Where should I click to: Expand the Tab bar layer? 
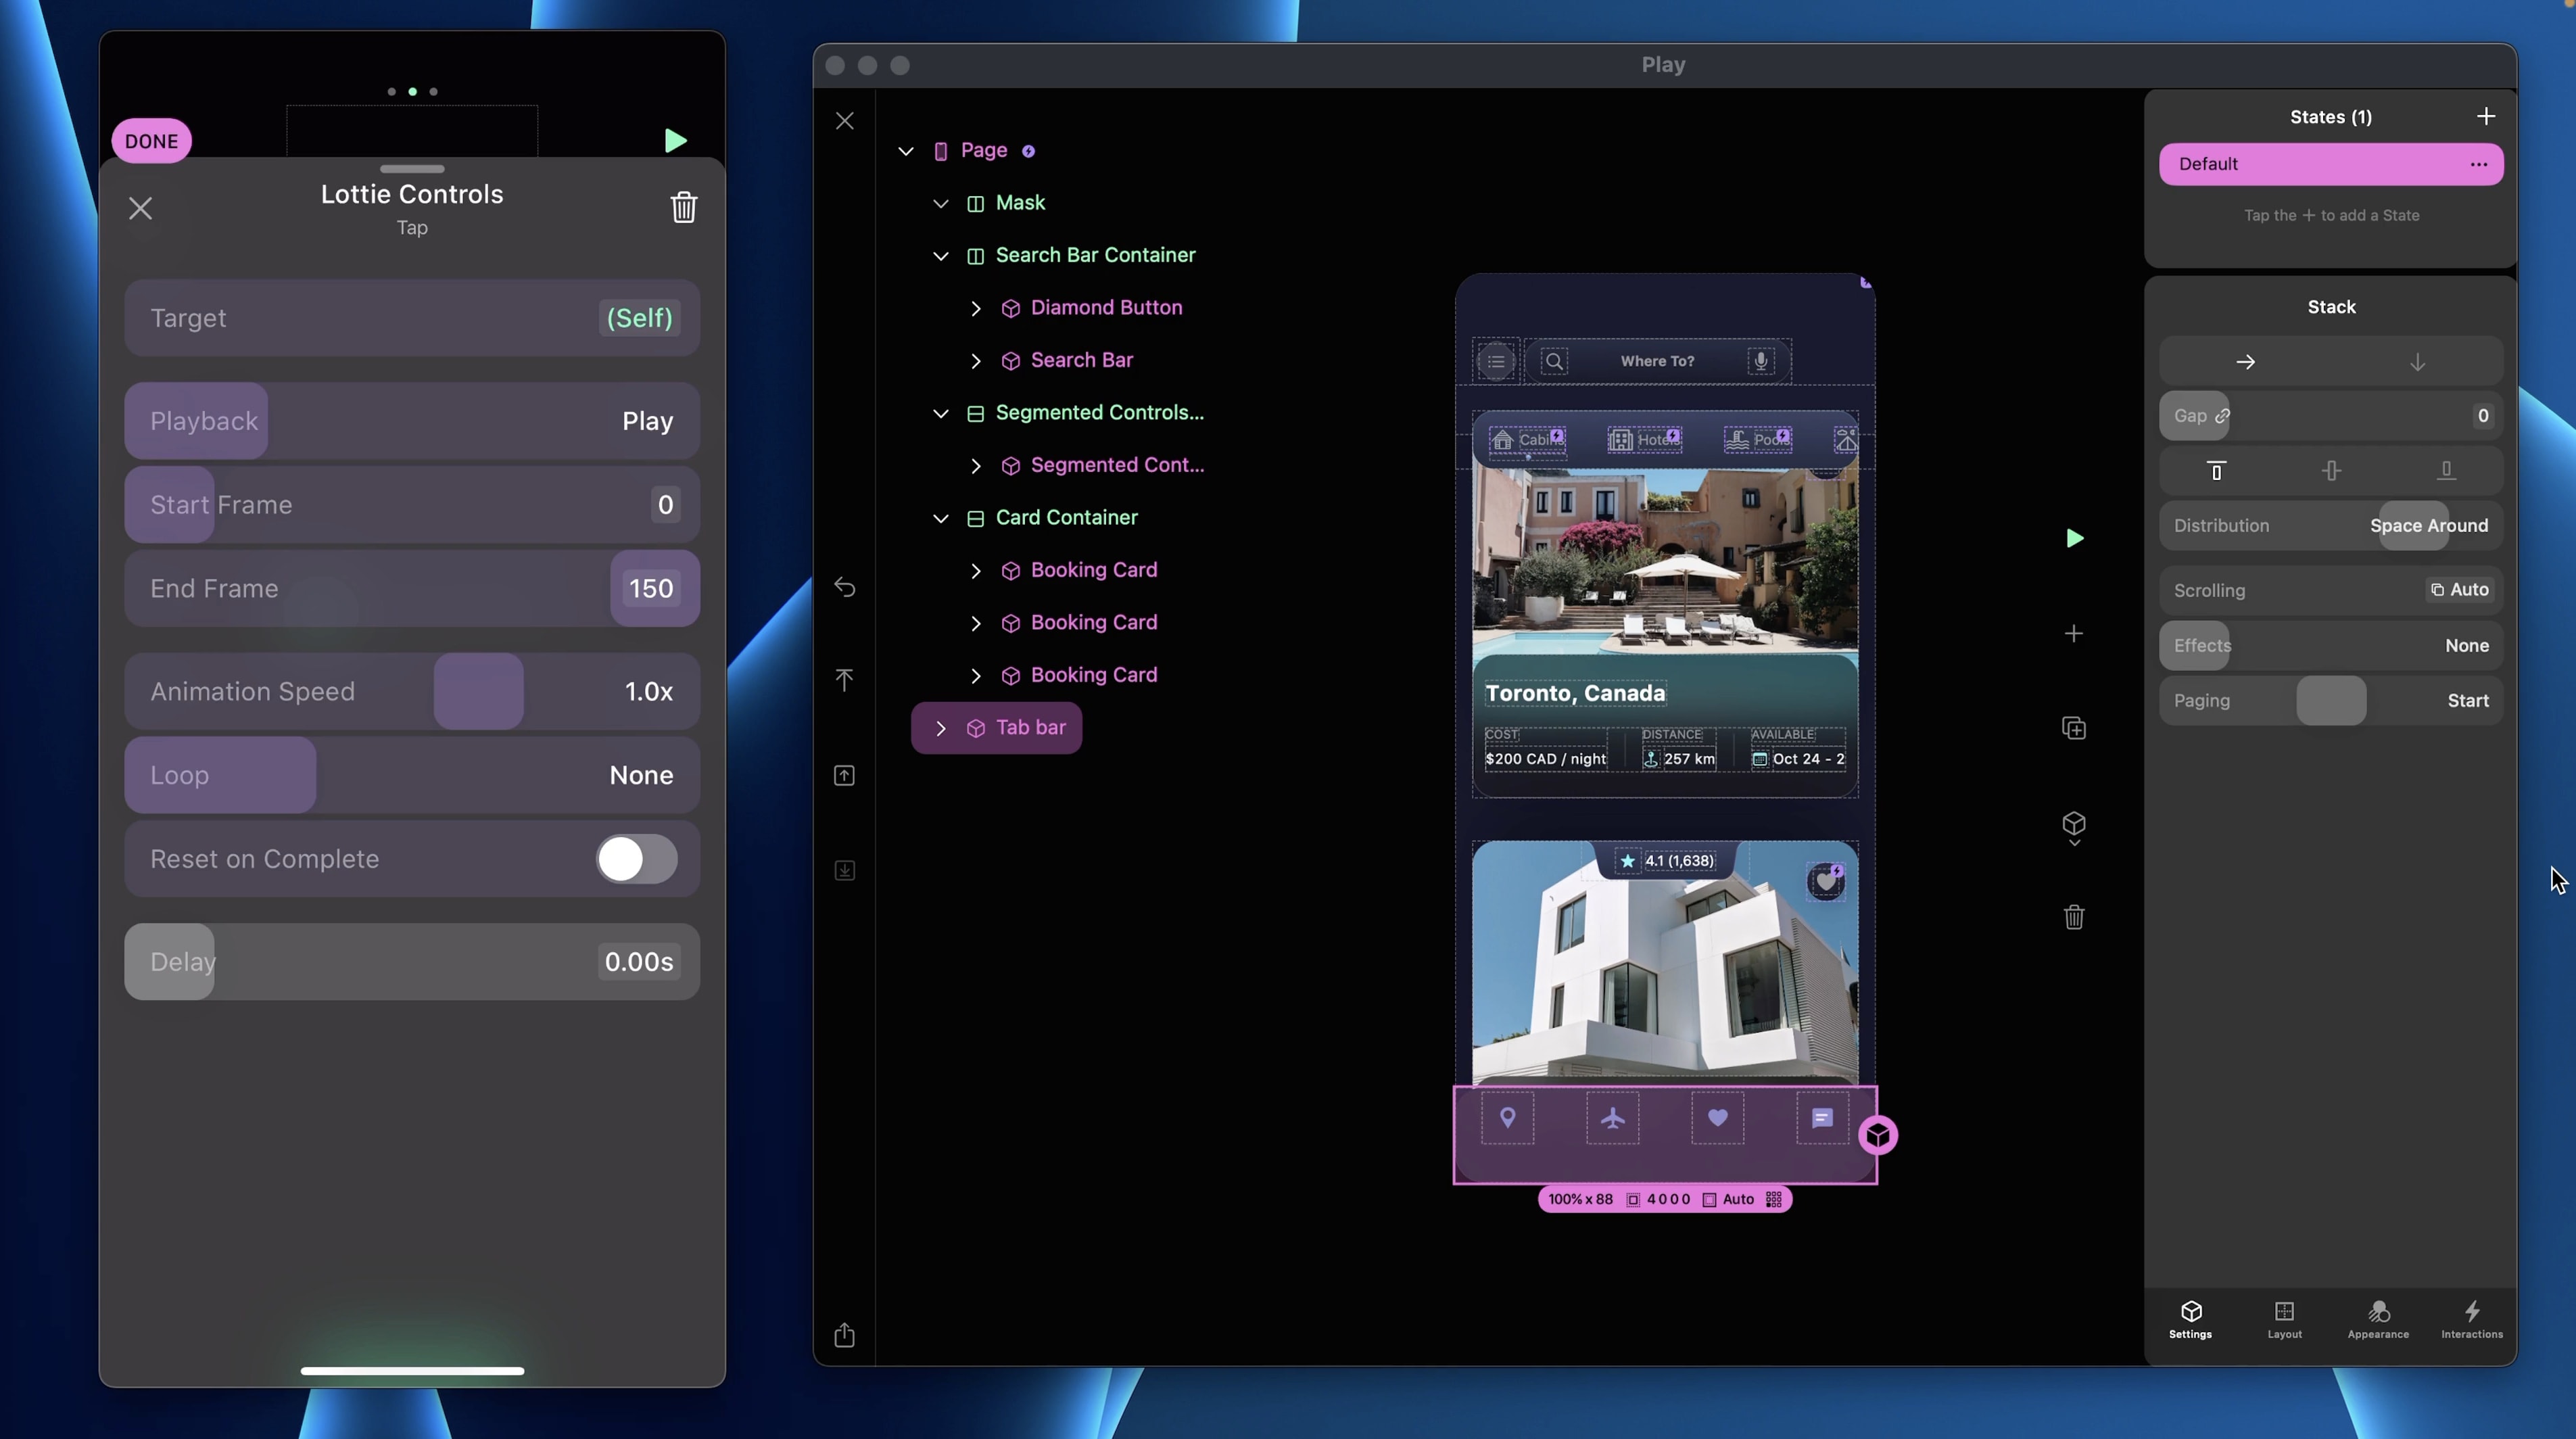pyautogui.click(x=940, y=728)
